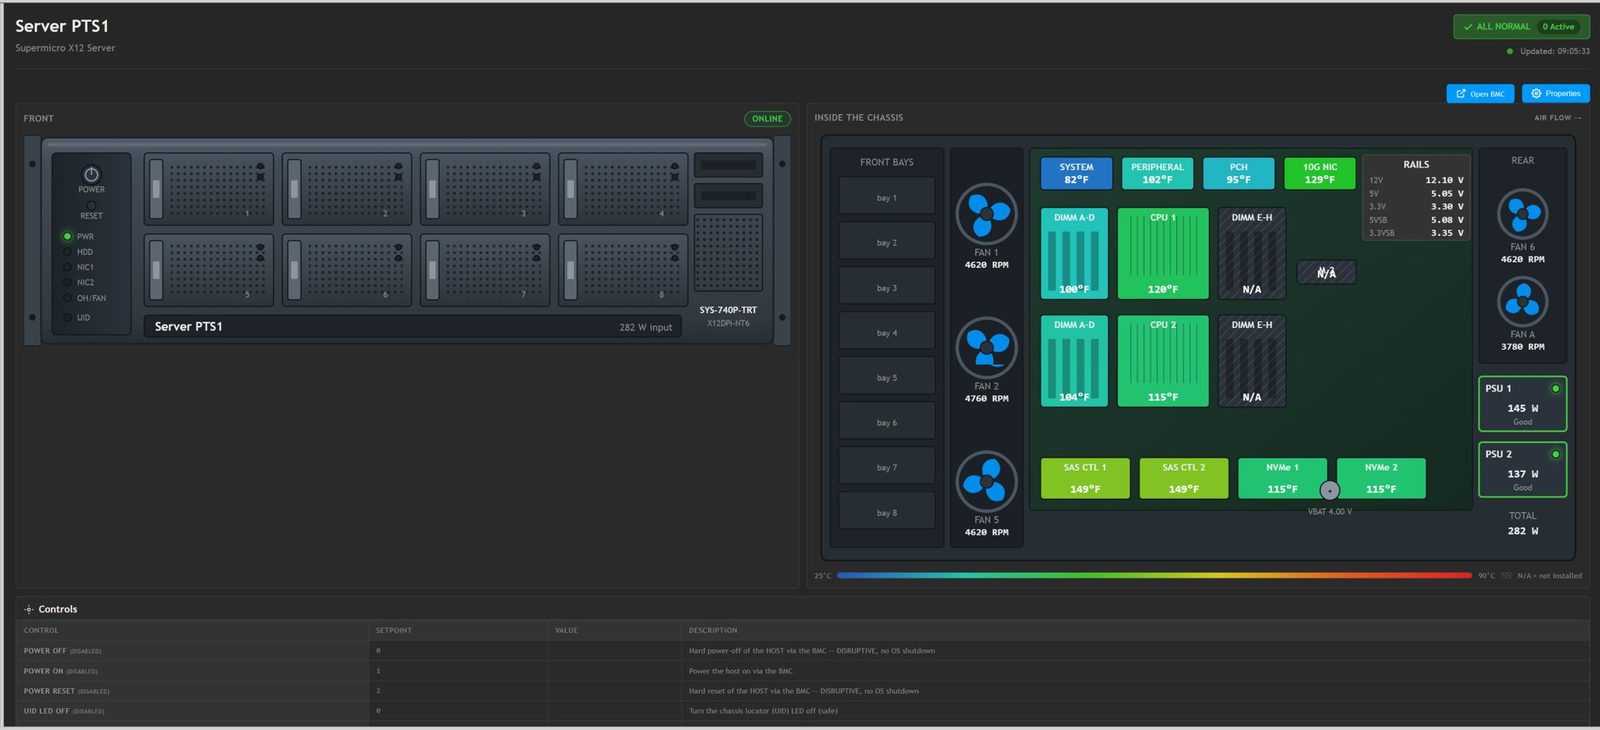Open the Properties button

1555,93
